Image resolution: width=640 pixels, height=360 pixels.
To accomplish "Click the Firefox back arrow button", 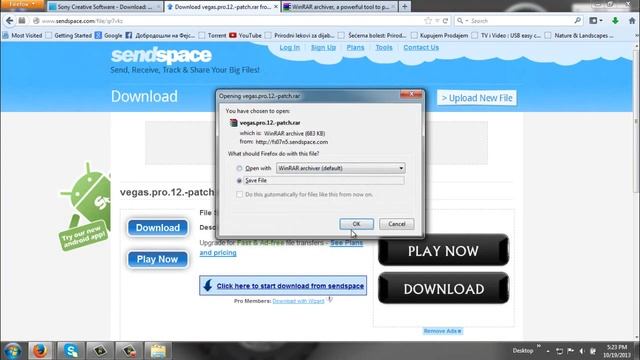I will (x=10, y=20).
